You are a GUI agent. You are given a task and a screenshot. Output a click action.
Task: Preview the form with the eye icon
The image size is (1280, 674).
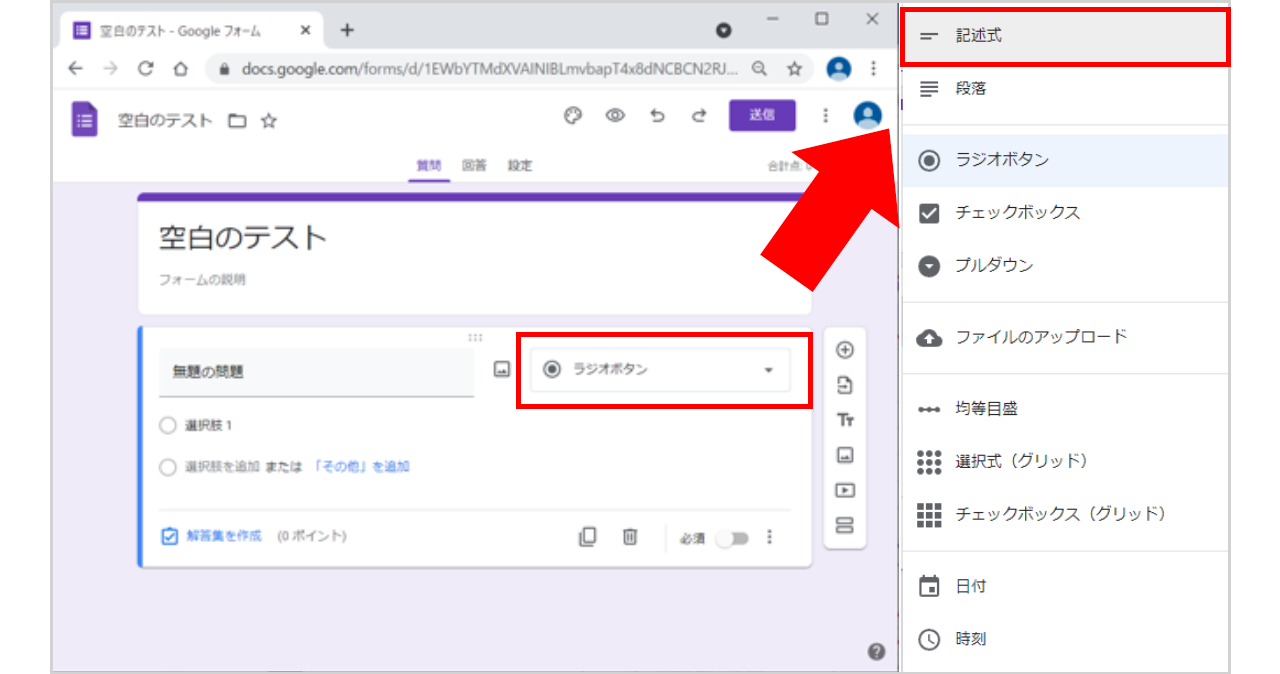click(615, 116)
